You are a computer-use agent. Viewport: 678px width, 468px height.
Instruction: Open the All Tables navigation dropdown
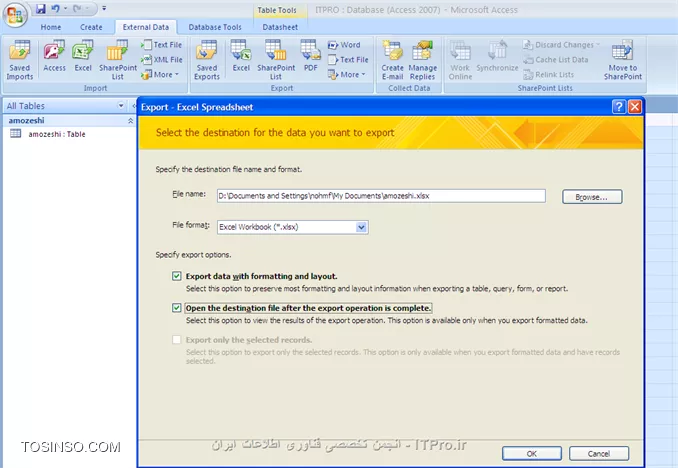coord(121,106)
